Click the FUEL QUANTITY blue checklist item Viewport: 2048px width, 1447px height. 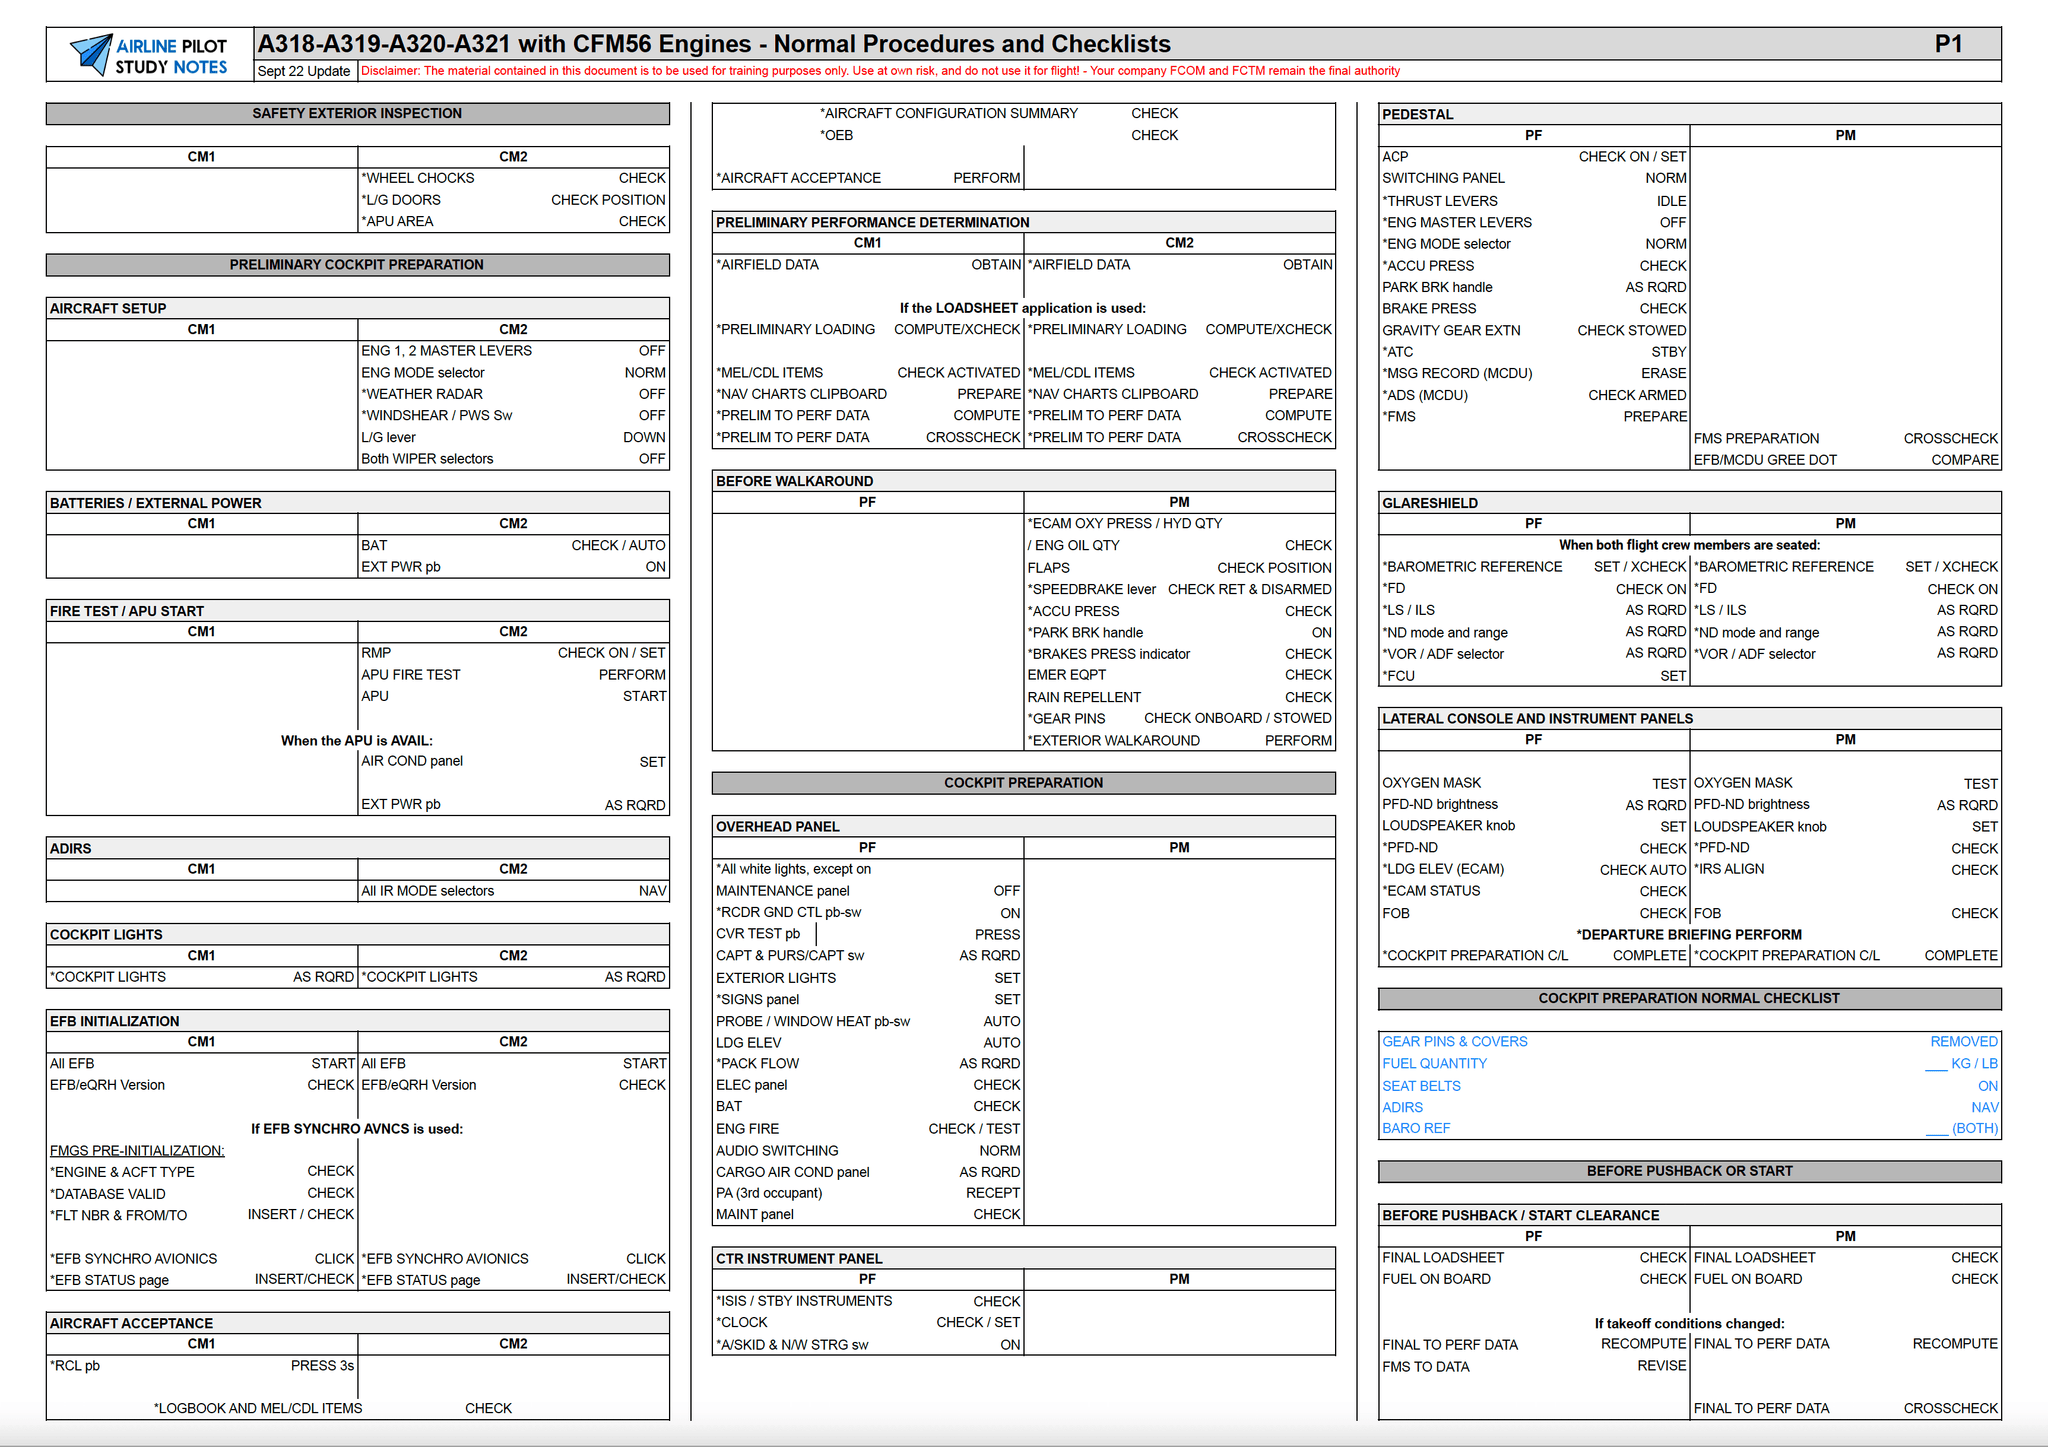[1434, 1064]
